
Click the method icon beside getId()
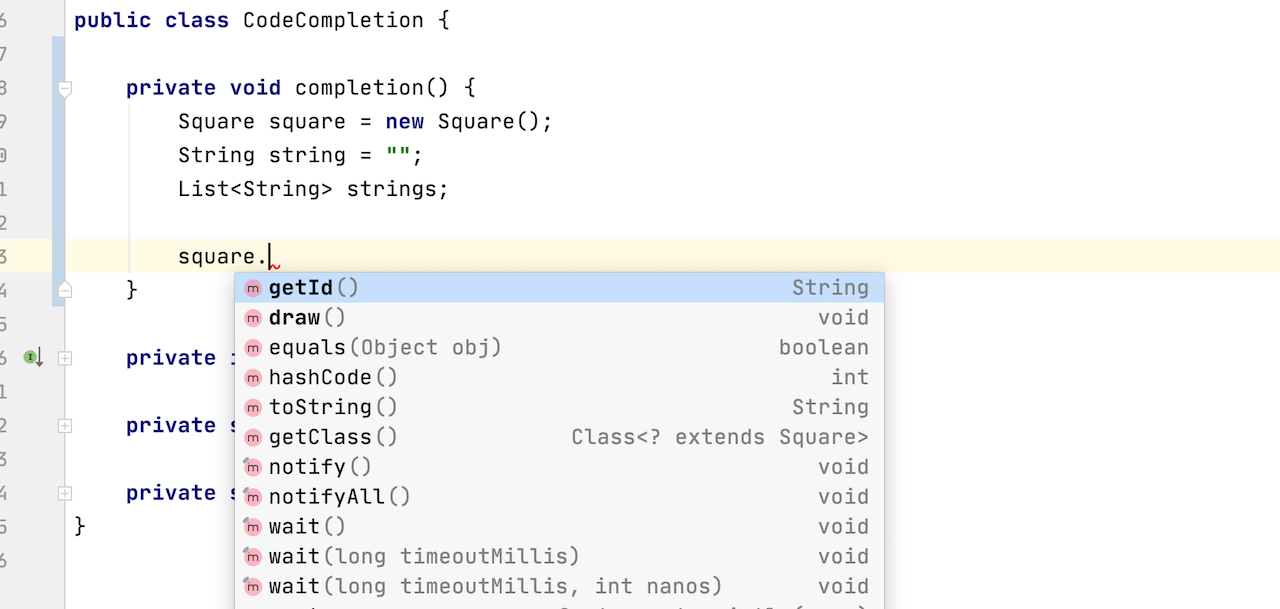pos(253,288)
